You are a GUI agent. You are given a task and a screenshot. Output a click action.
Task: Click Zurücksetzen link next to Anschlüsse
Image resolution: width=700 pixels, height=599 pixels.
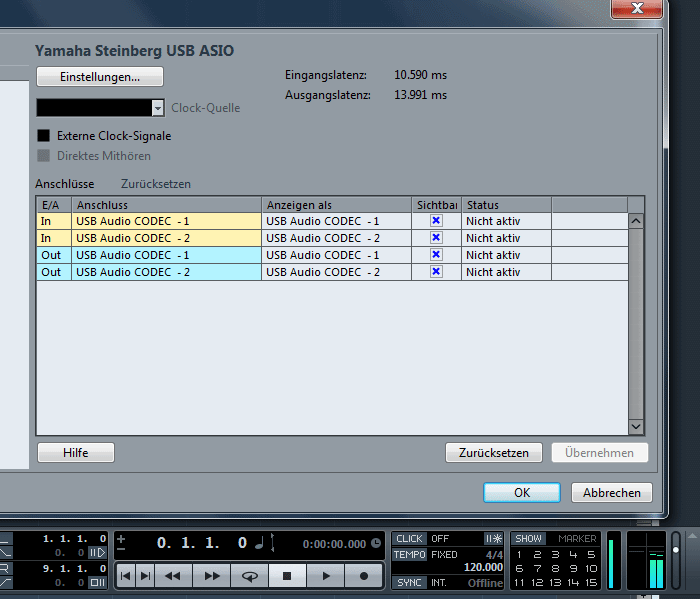click(x=156, y=184)
